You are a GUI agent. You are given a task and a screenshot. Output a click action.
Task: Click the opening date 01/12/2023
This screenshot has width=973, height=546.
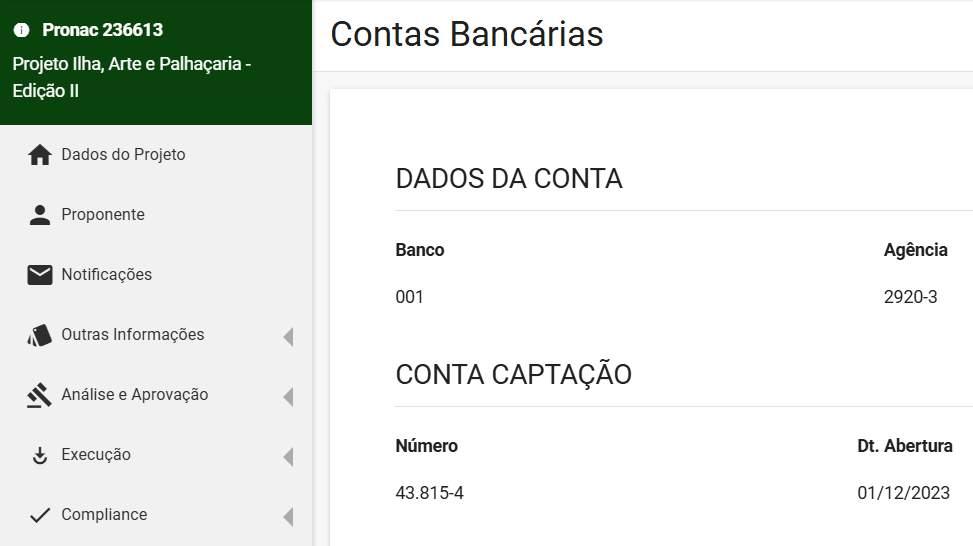904,493
